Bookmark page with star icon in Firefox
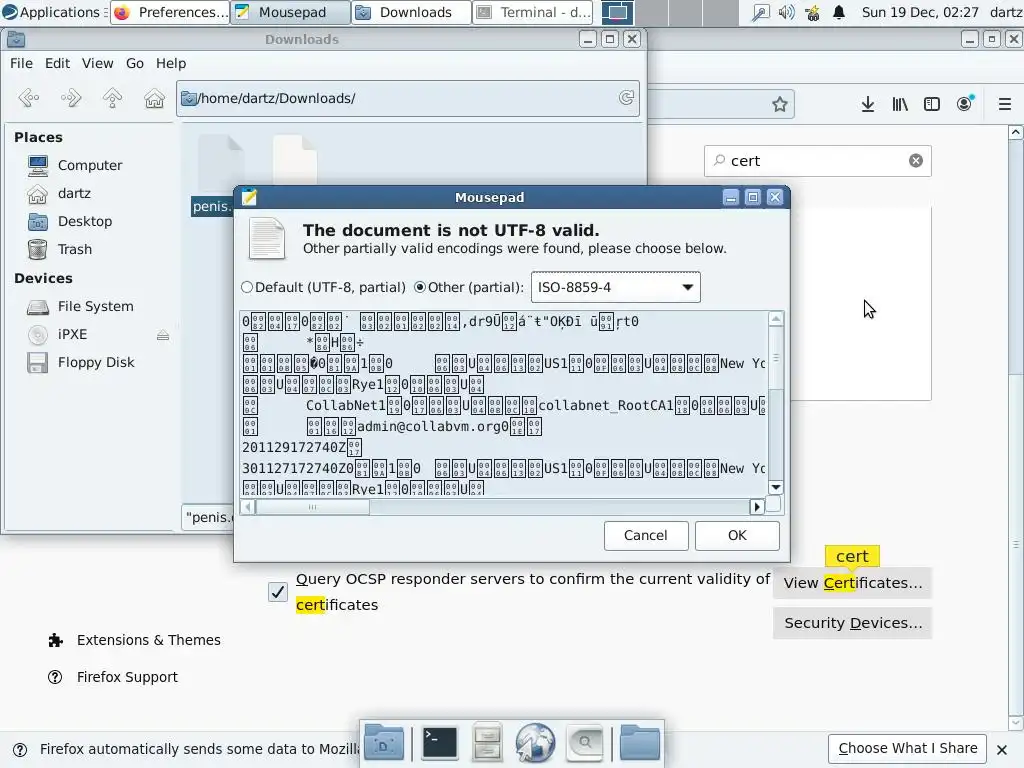The image size is (1024, 768). click(x=779, y=104)
